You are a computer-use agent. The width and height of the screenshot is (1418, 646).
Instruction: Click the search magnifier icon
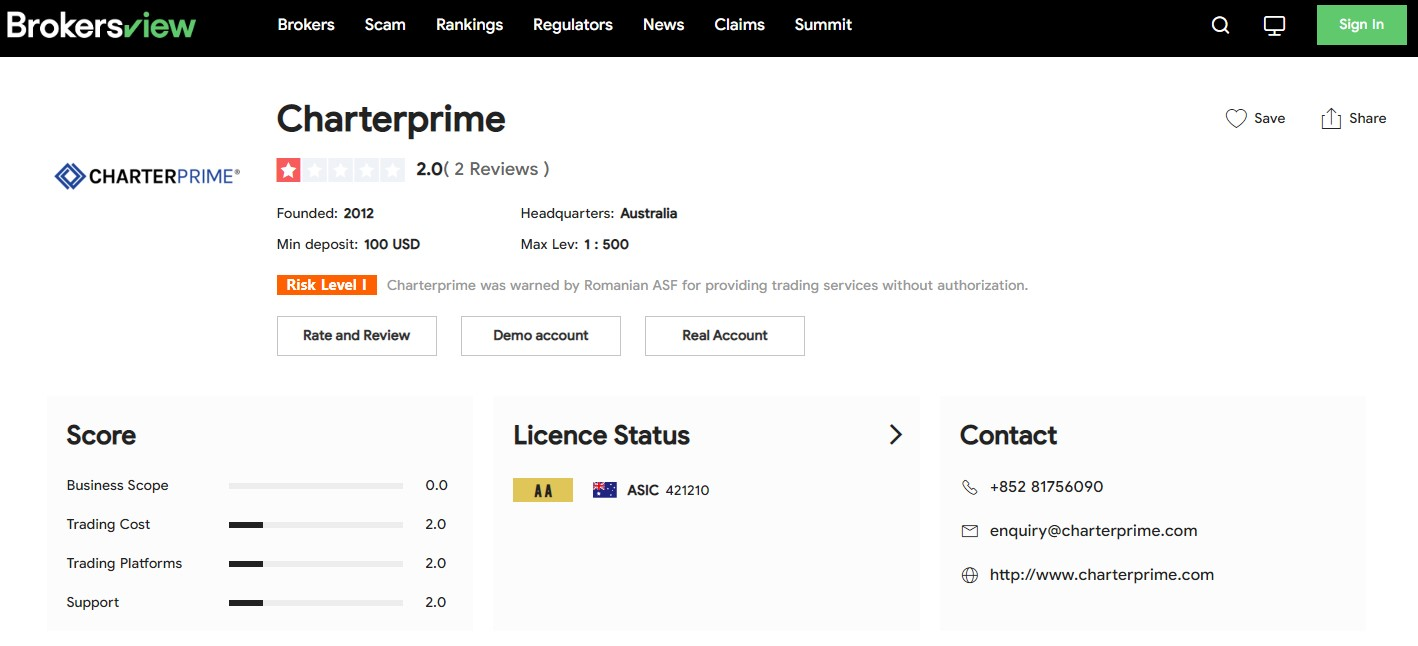click(1220, 26)
